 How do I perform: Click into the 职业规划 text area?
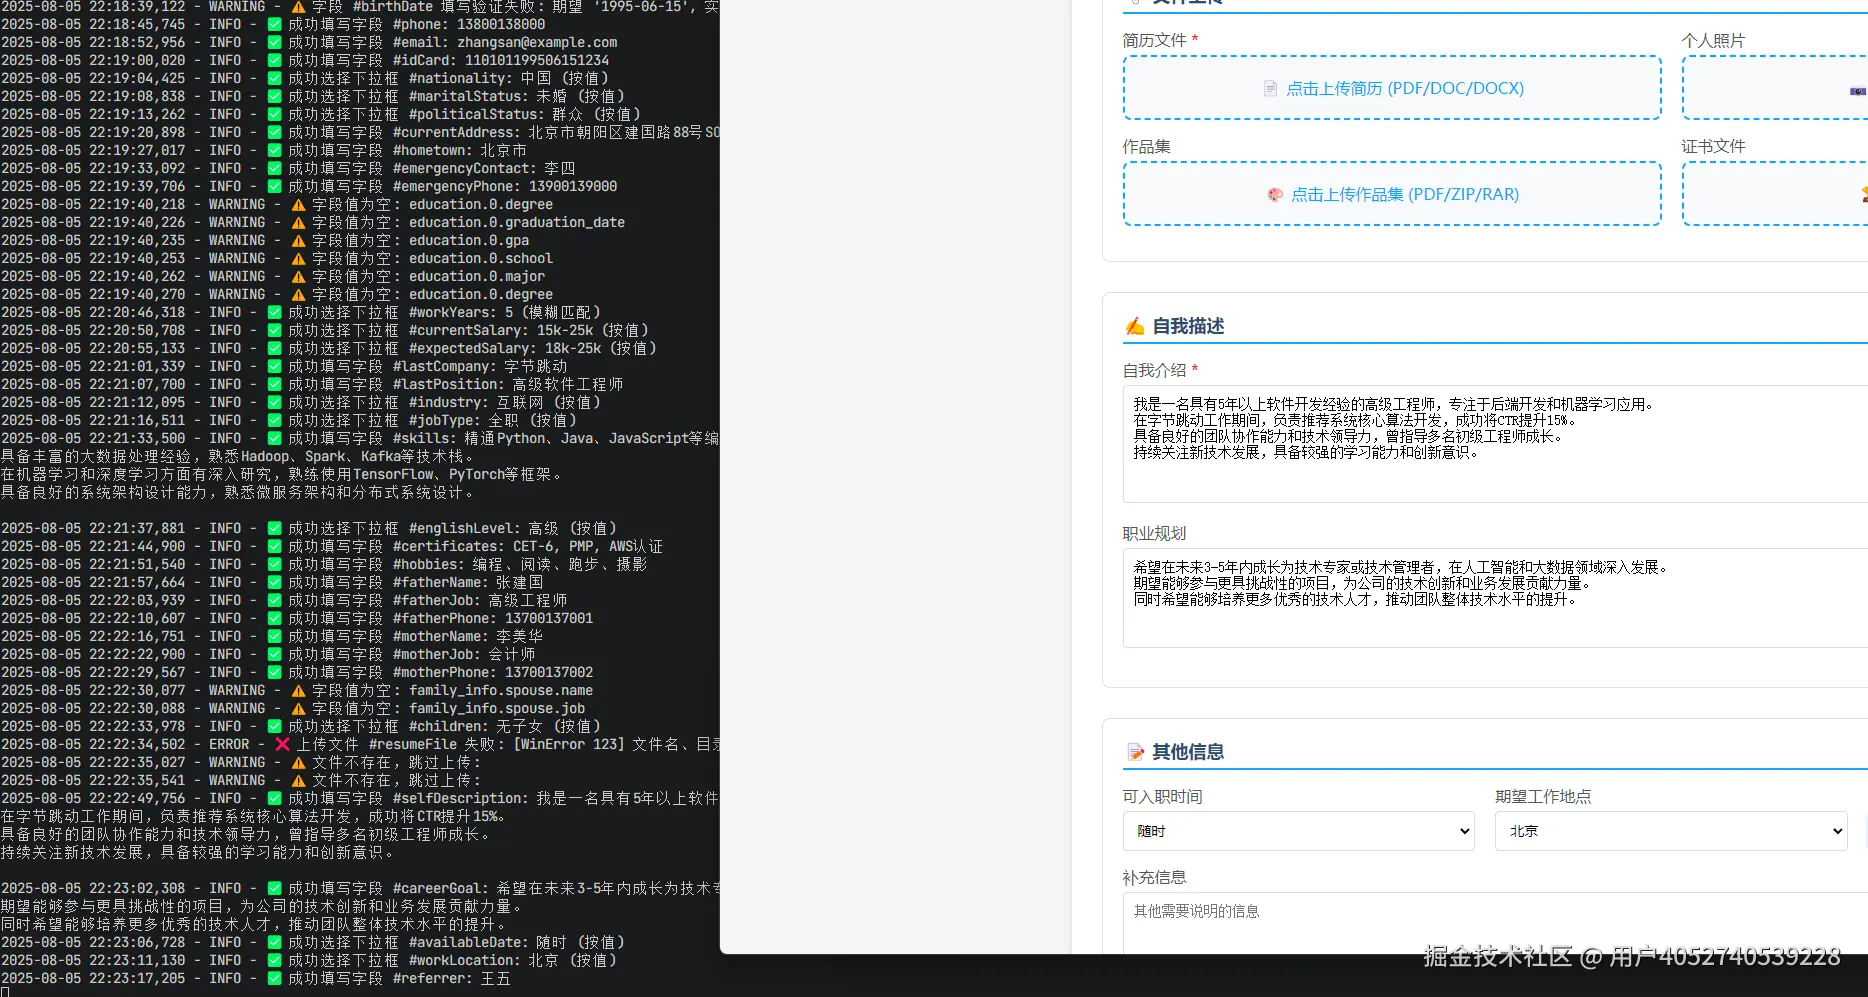coord(1495,598)
